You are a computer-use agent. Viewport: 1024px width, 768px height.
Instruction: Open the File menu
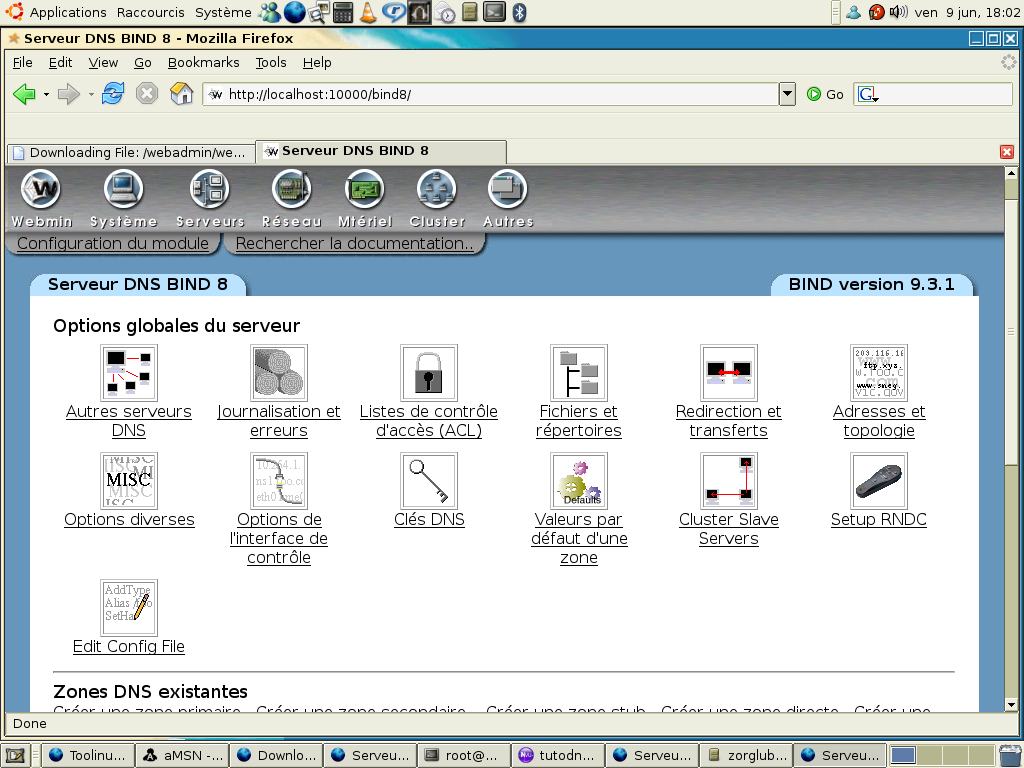[22, 63]
